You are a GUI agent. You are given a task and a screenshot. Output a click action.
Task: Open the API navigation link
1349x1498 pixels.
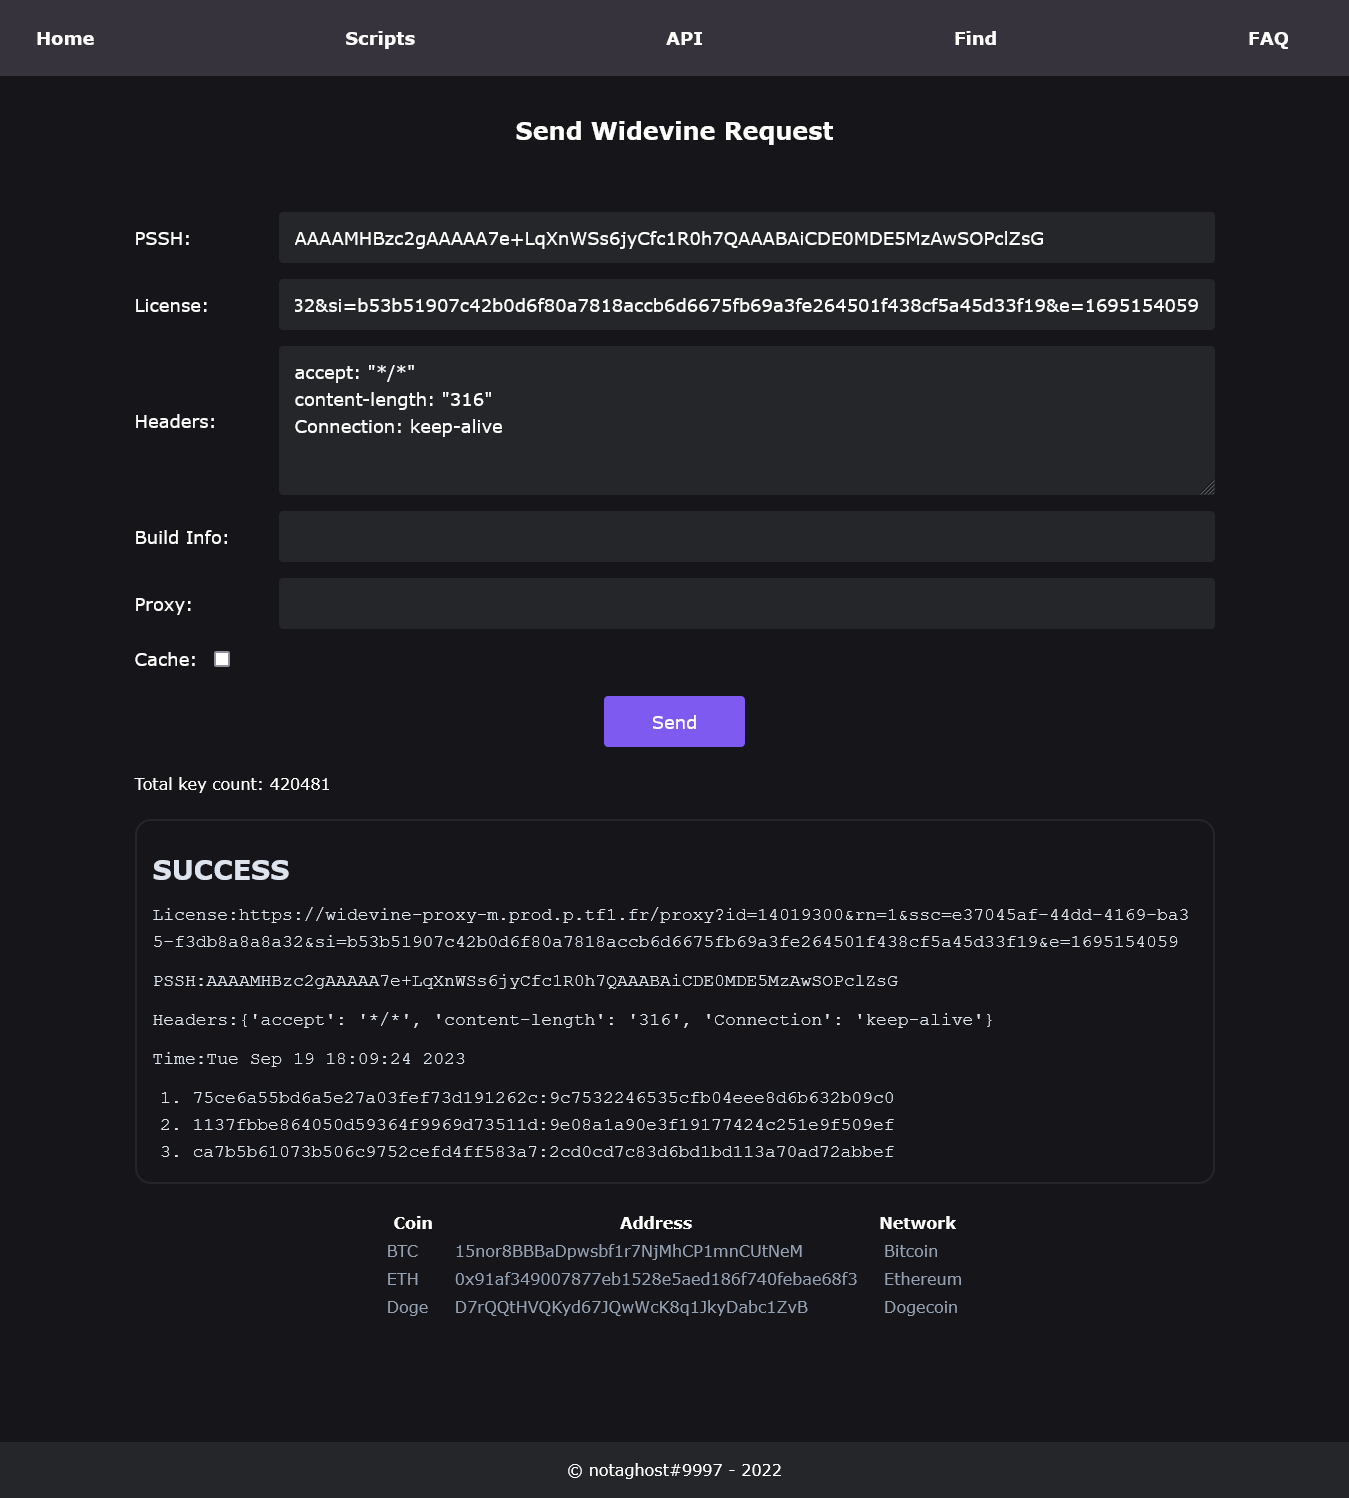684,38
